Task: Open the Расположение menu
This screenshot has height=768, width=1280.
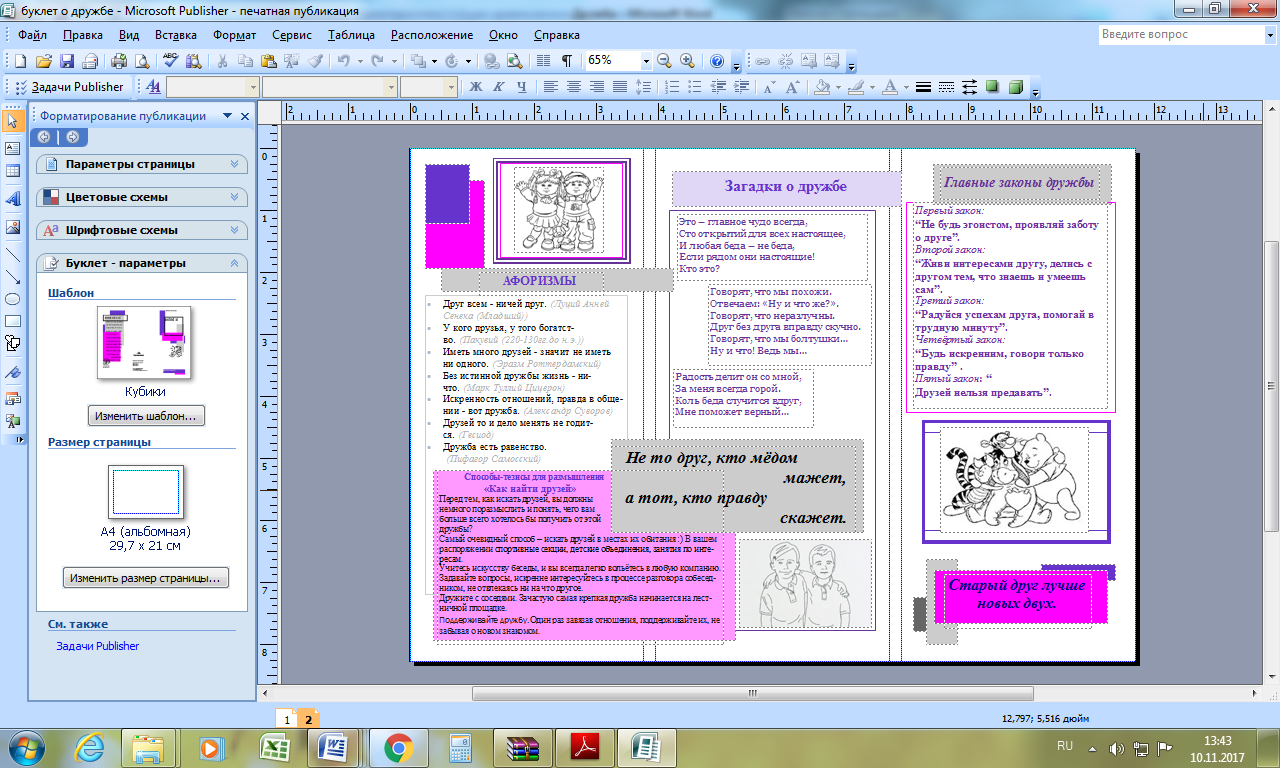Action: click(x=432, y=34)
